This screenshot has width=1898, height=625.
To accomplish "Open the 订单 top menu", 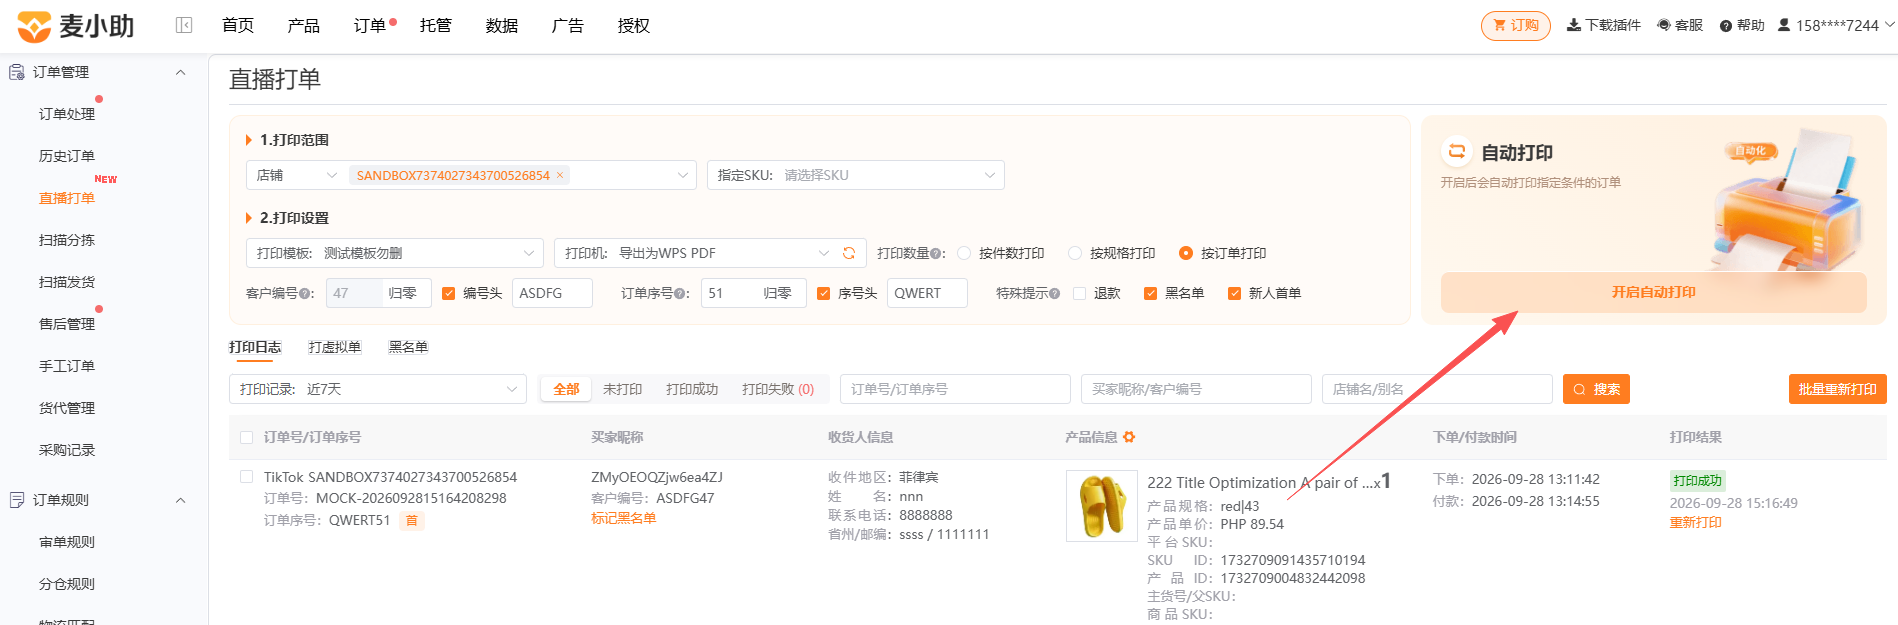I will point(370,26).
